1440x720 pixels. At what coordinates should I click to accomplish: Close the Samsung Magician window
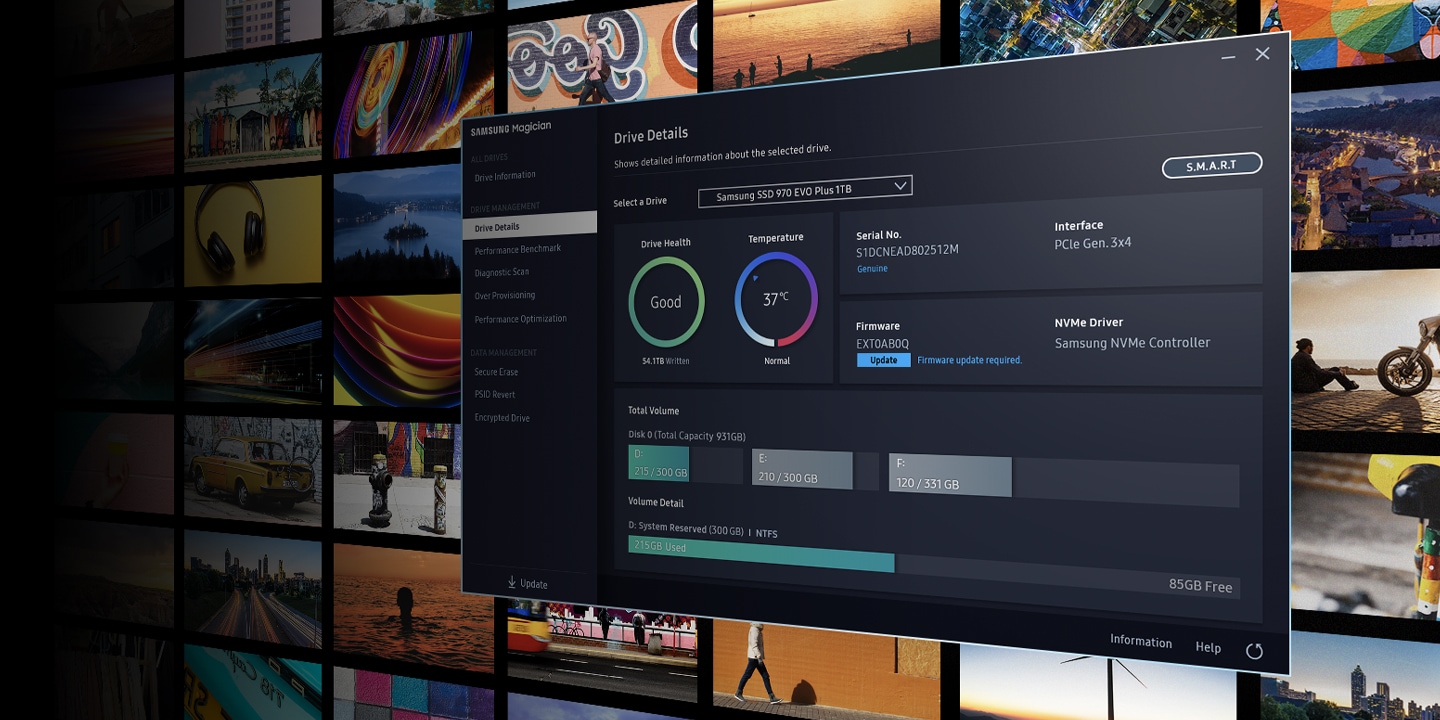coord(1262,54)
